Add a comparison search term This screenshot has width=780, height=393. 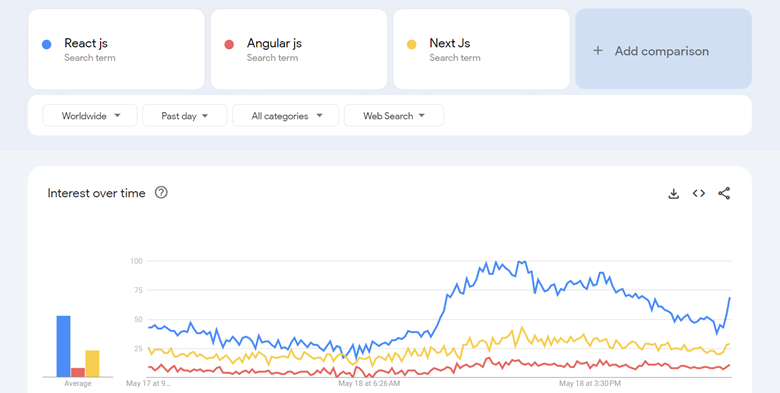pos(664,49)
